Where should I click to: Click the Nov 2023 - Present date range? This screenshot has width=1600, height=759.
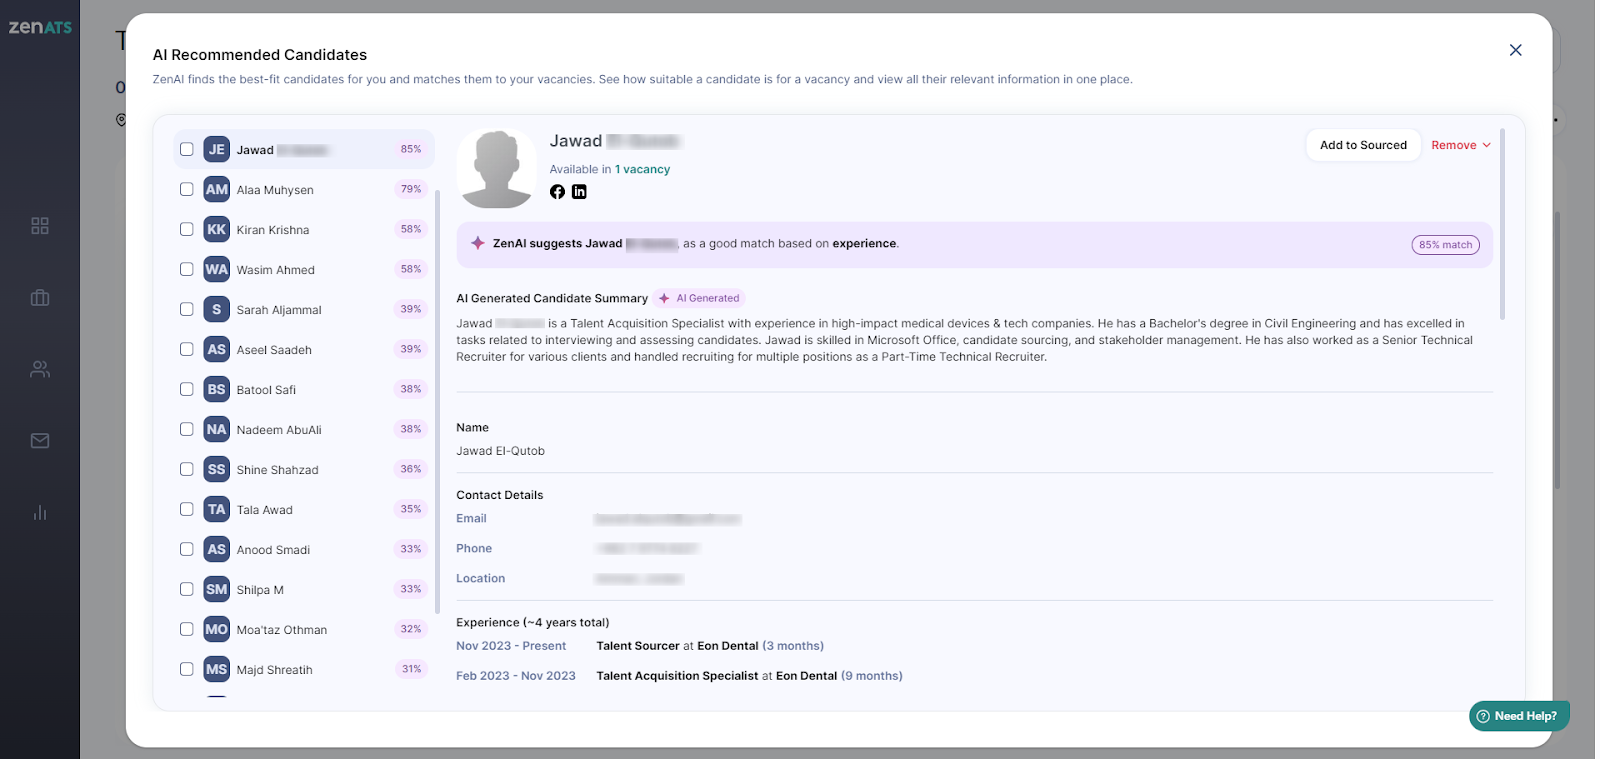(511, 646)
